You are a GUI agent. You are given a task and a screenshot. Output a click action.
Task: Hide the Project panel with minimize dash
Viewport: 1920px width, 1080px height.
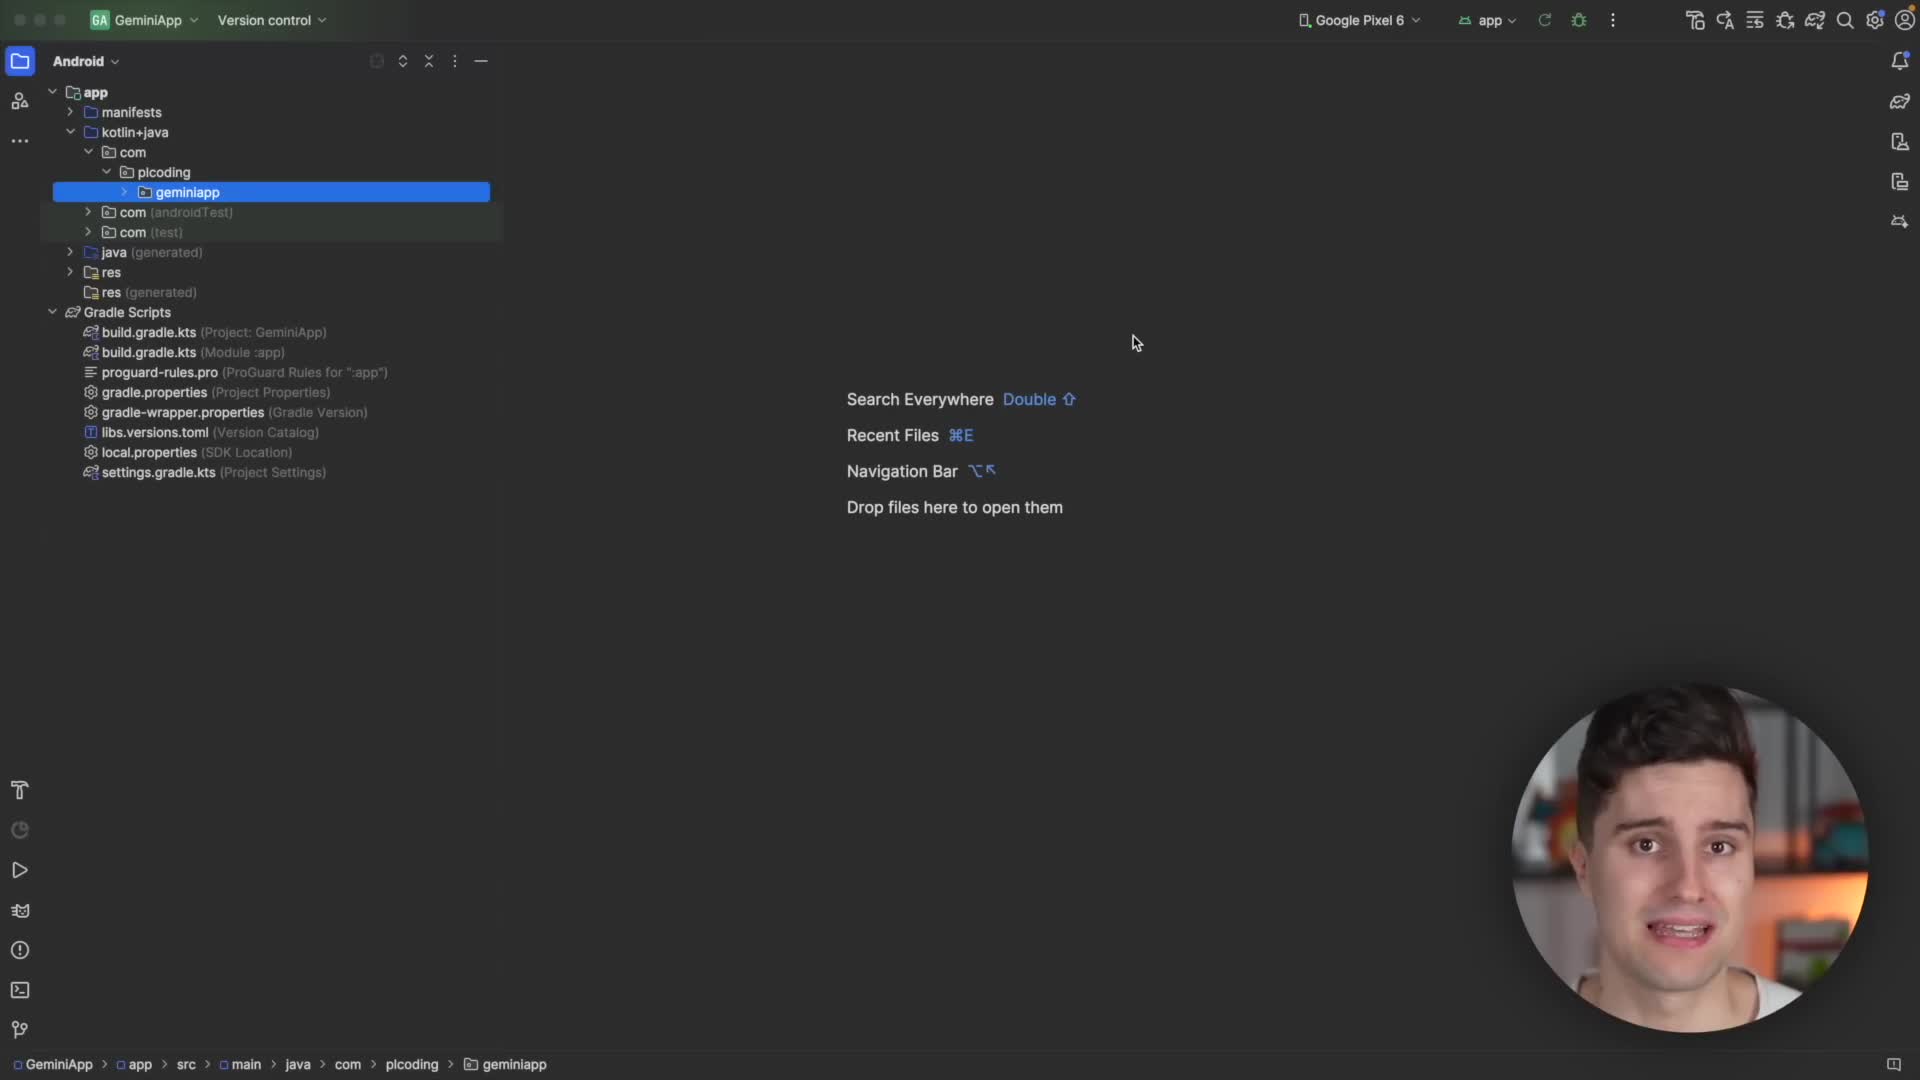[x=481, y=61]
